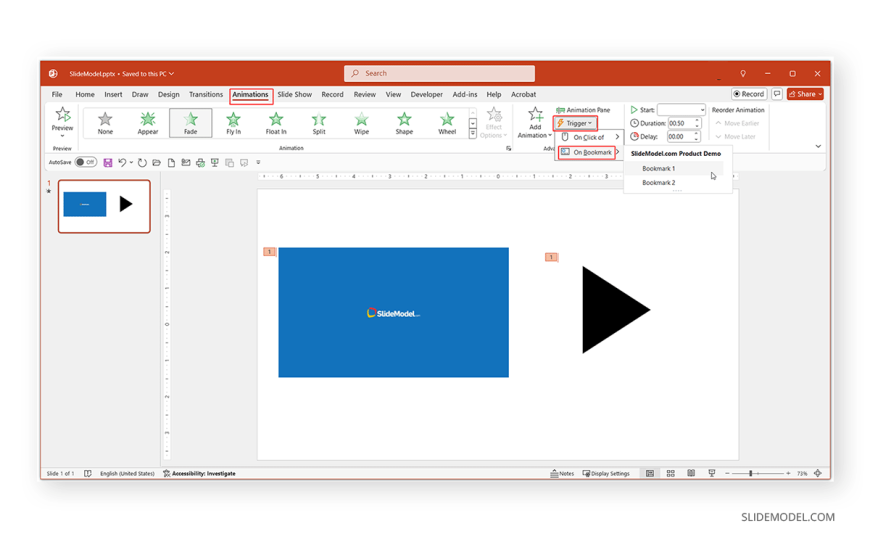Click Fit slide to window icon
870x539 pixels.
point(817,473)
